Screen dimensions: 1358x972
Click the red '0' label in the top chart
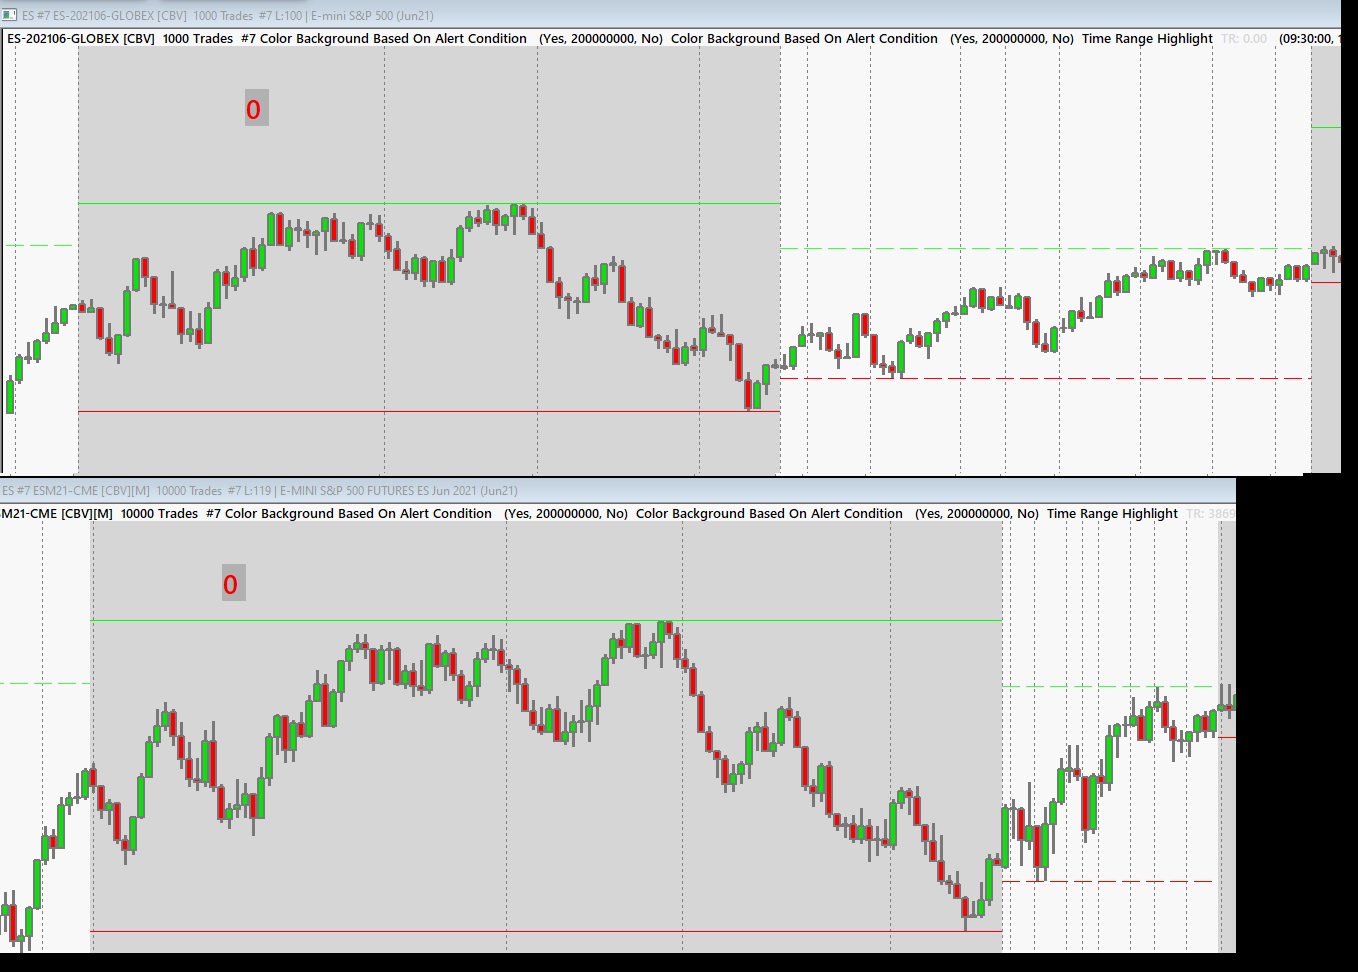pos(254,109)
